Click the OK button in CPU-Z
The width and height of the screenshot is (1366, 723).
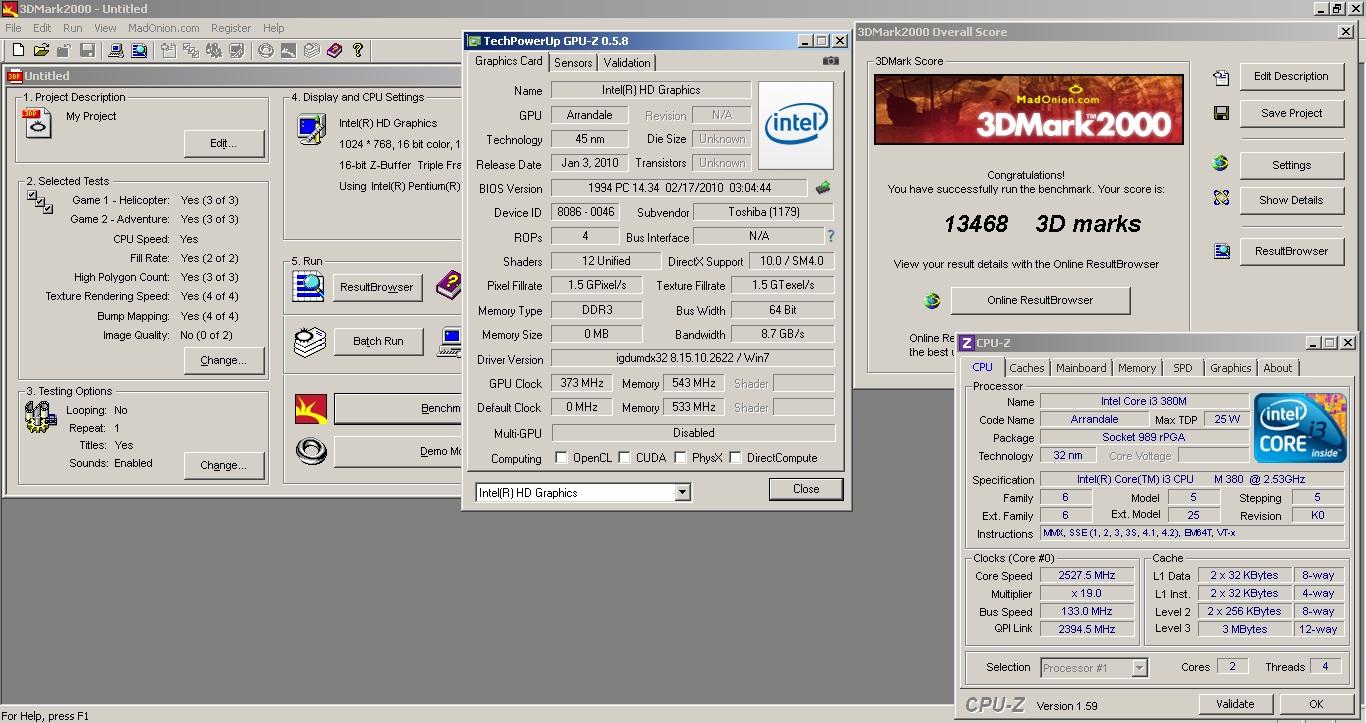(1316, 704)
